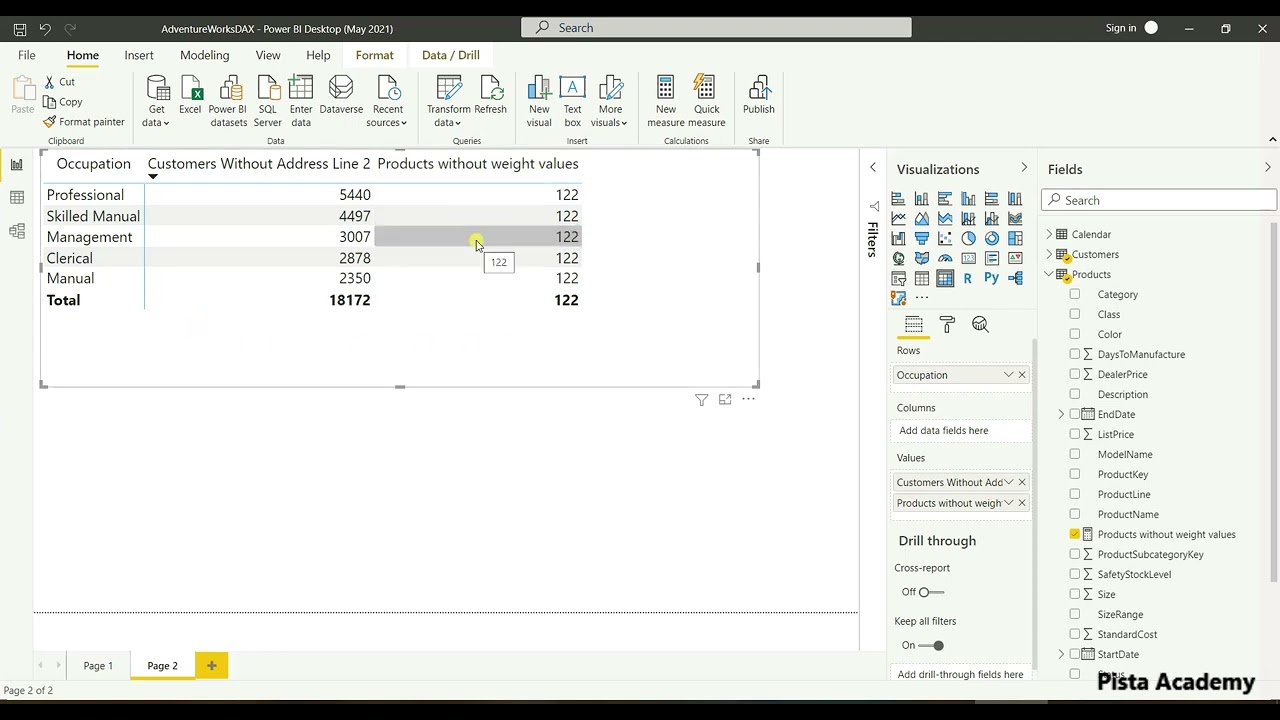Select the stacked bar chart visual

click(898, 198)
